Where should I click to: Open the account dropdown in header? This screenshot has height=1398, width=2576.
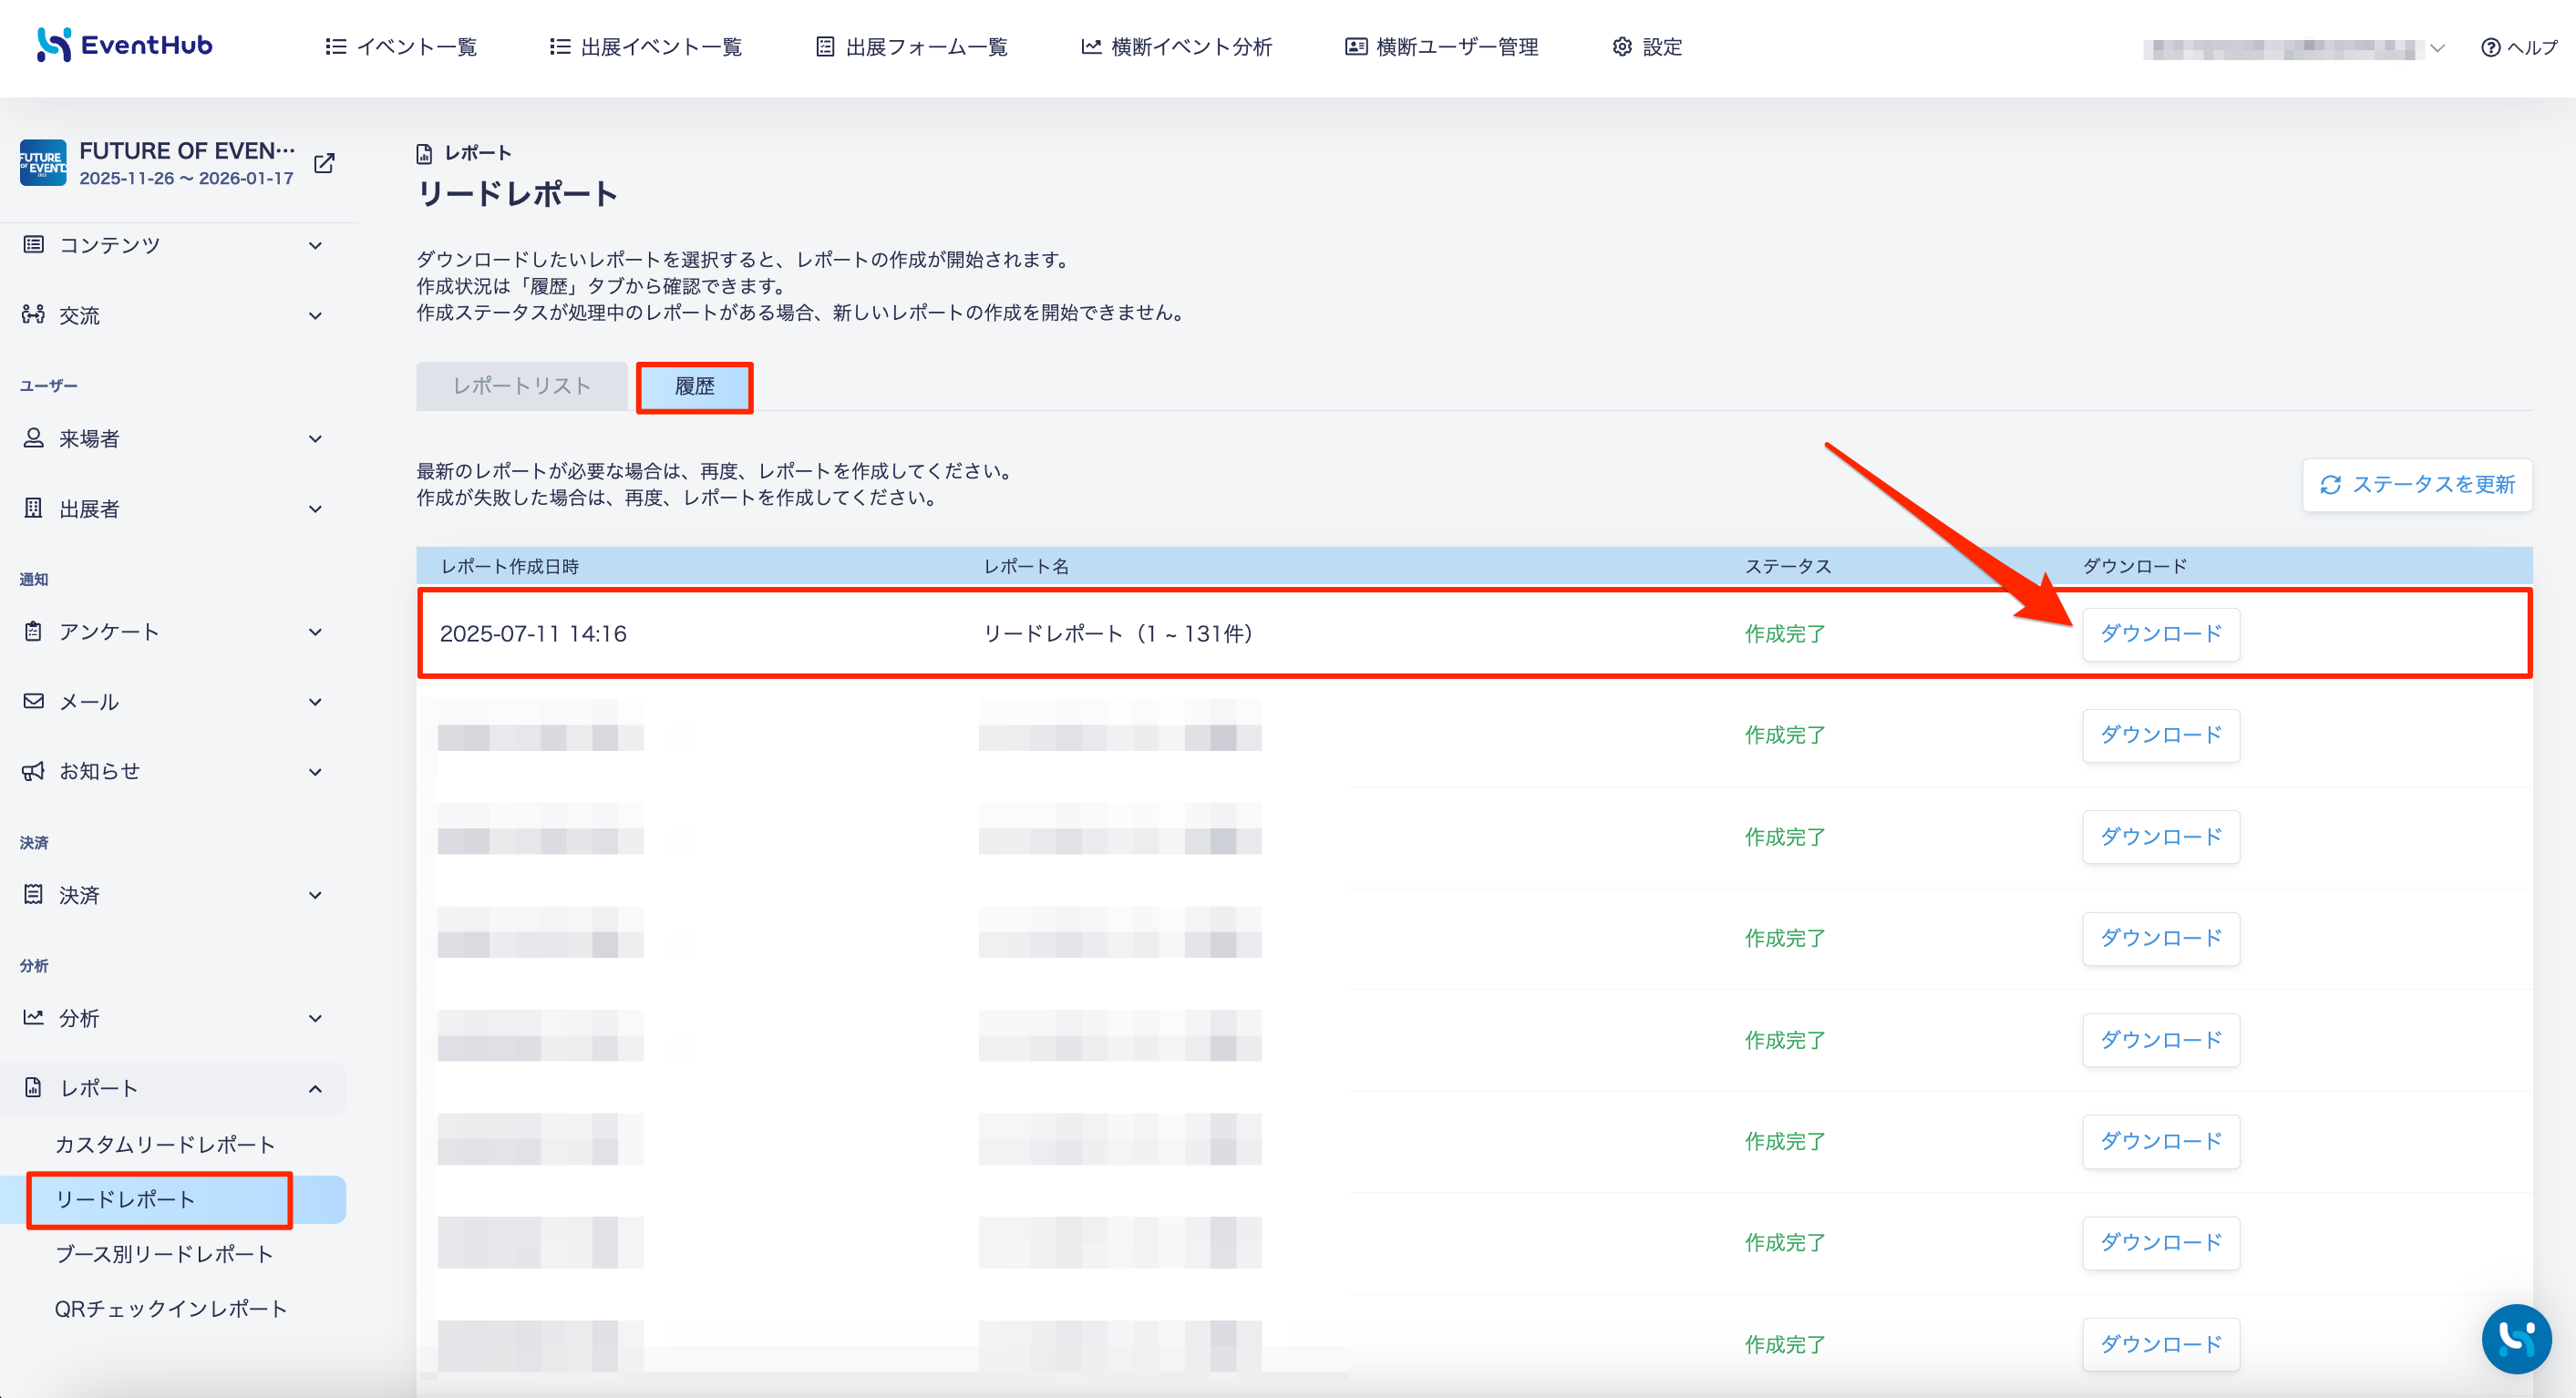pos(2293,48)
